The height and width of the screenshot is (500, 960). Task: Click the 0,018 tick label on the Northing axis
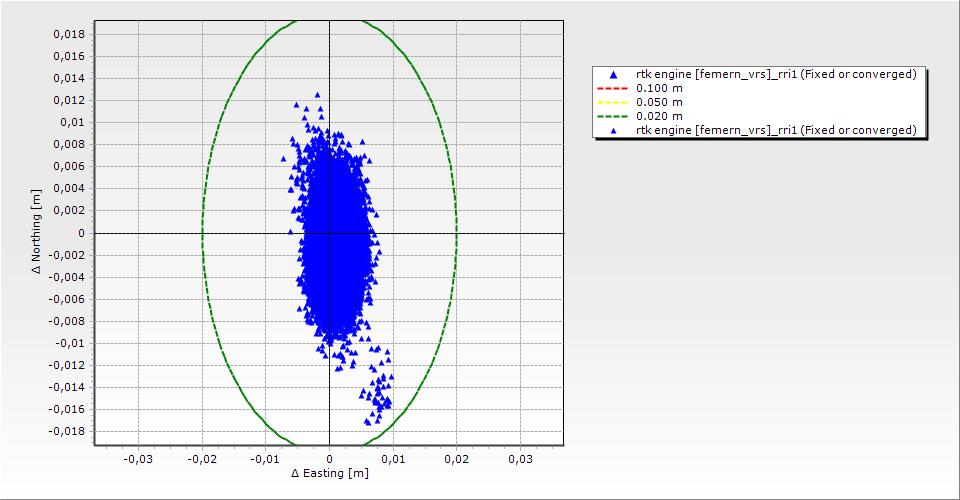point(68,34)
